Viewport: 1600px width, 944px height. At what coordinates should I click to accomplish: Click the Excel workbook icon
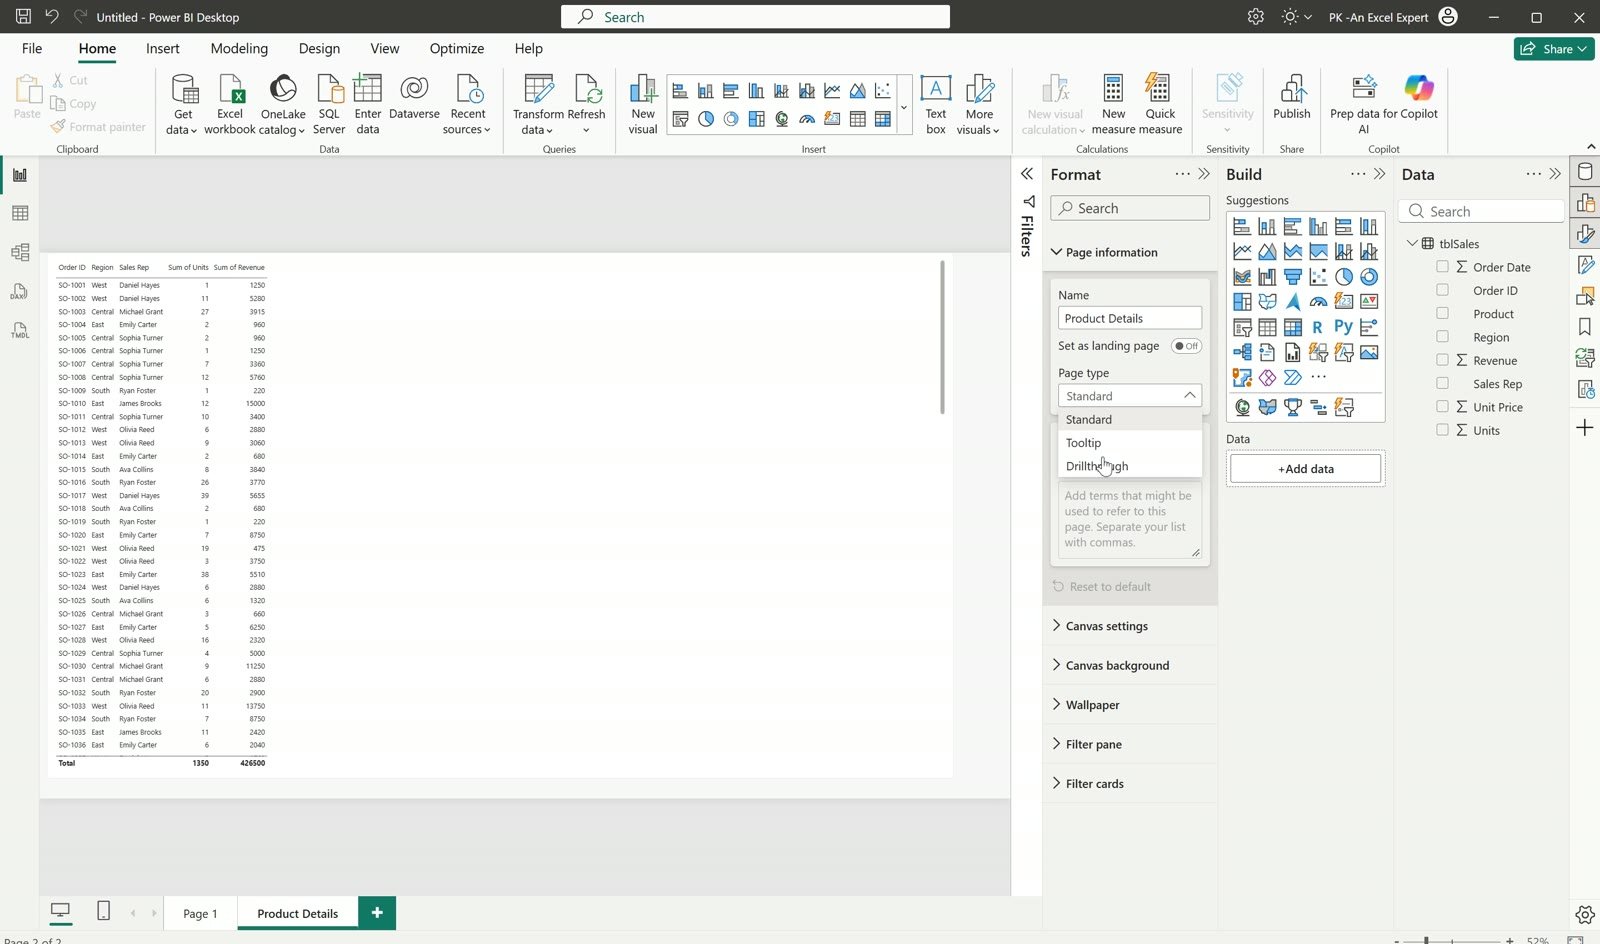click(x=230, y=104)
